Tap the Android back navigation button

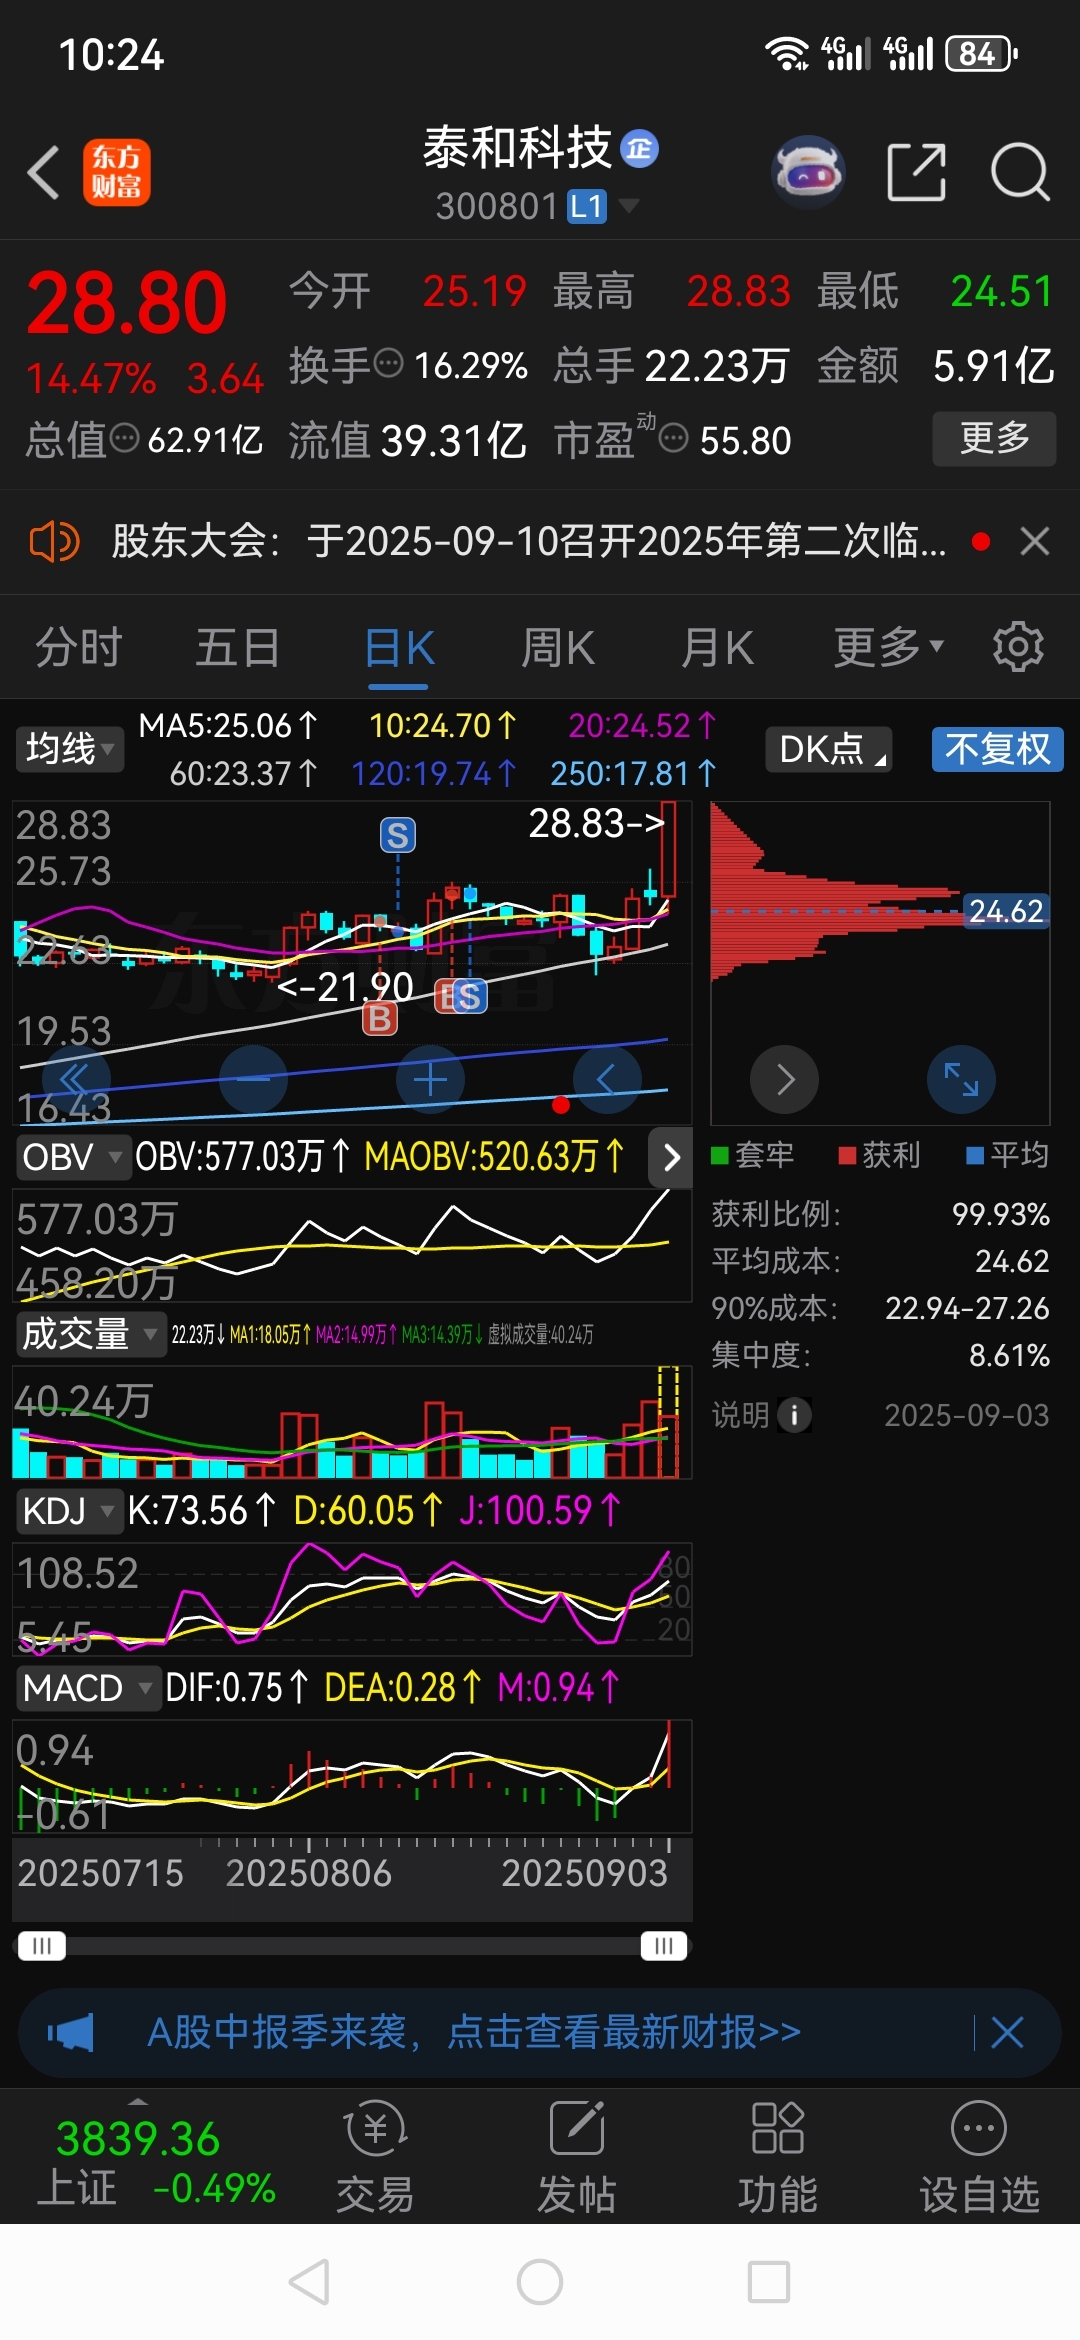tap(309, 2282)
